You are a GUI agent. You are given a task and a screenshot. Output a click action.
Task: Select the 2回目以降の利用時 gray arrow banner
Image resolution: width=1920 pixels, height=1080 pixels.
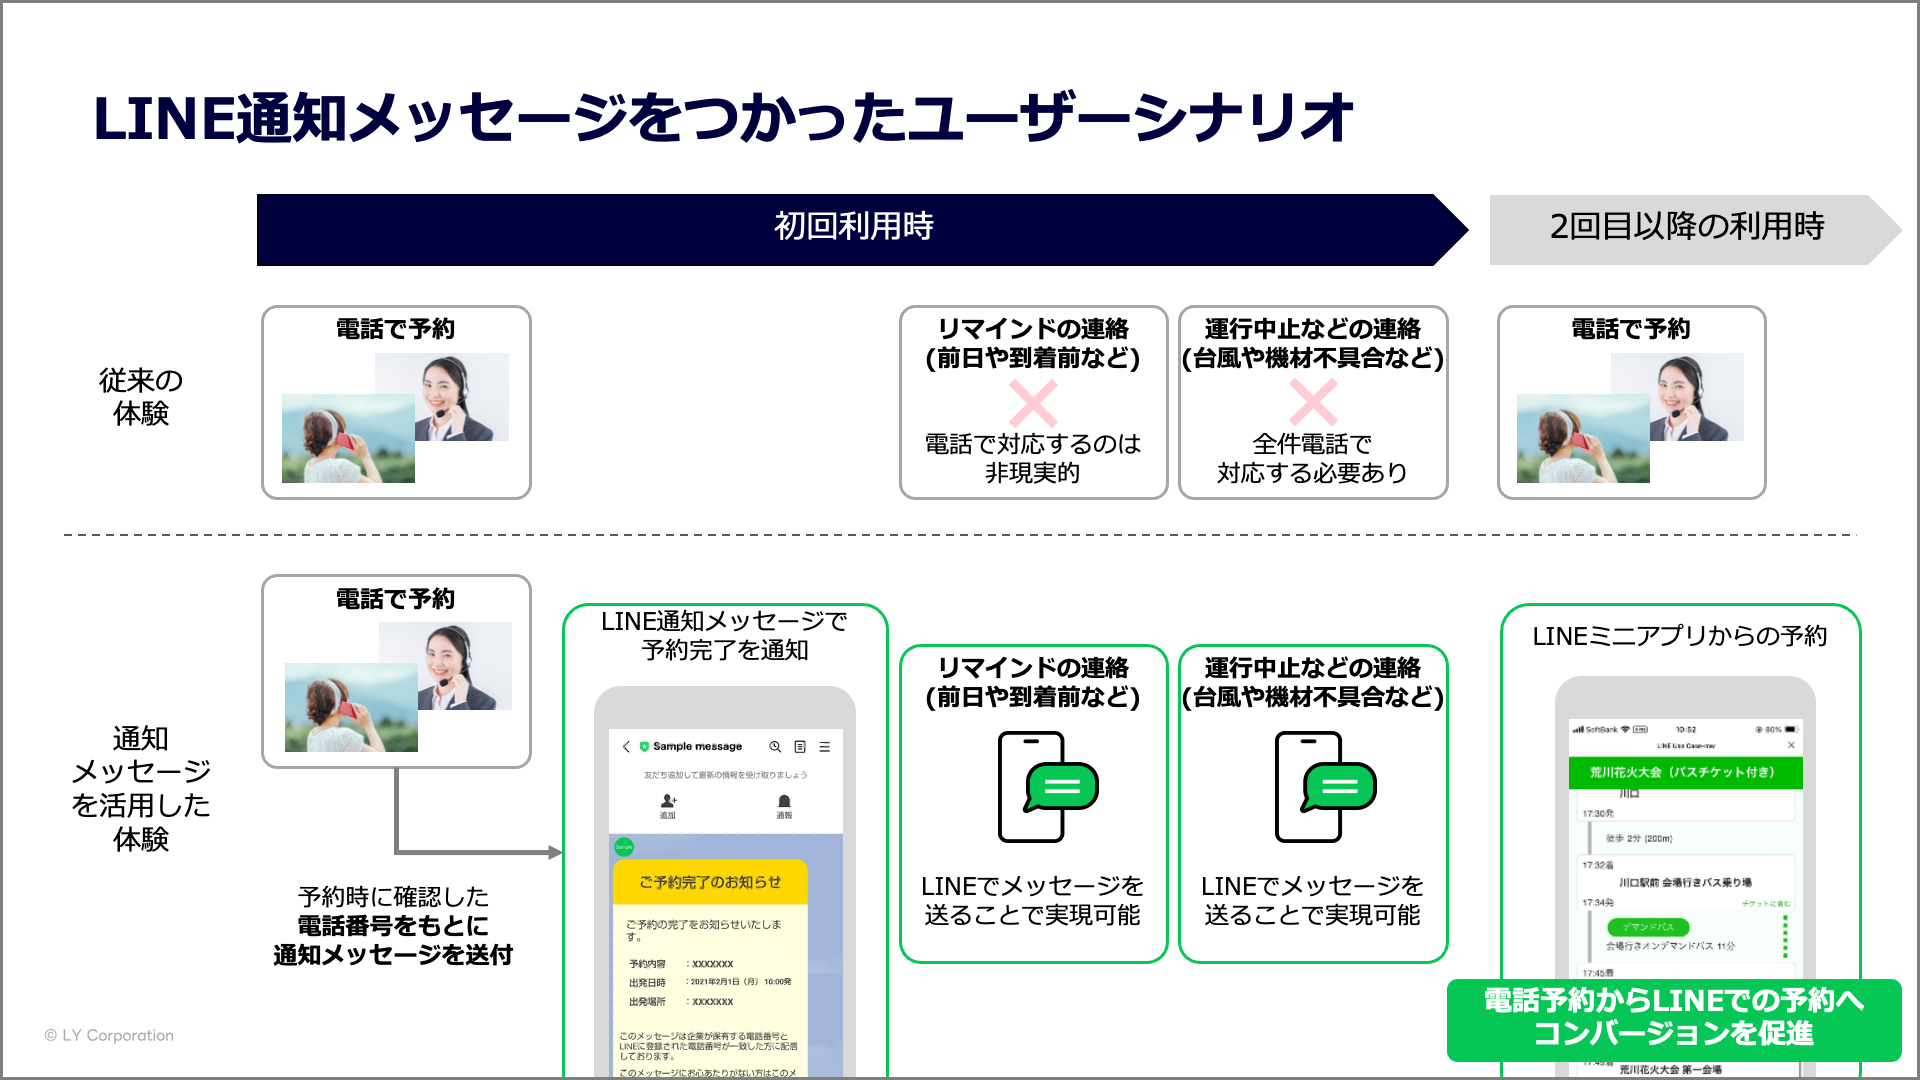pyautogui.click(x=1695, y=229)
